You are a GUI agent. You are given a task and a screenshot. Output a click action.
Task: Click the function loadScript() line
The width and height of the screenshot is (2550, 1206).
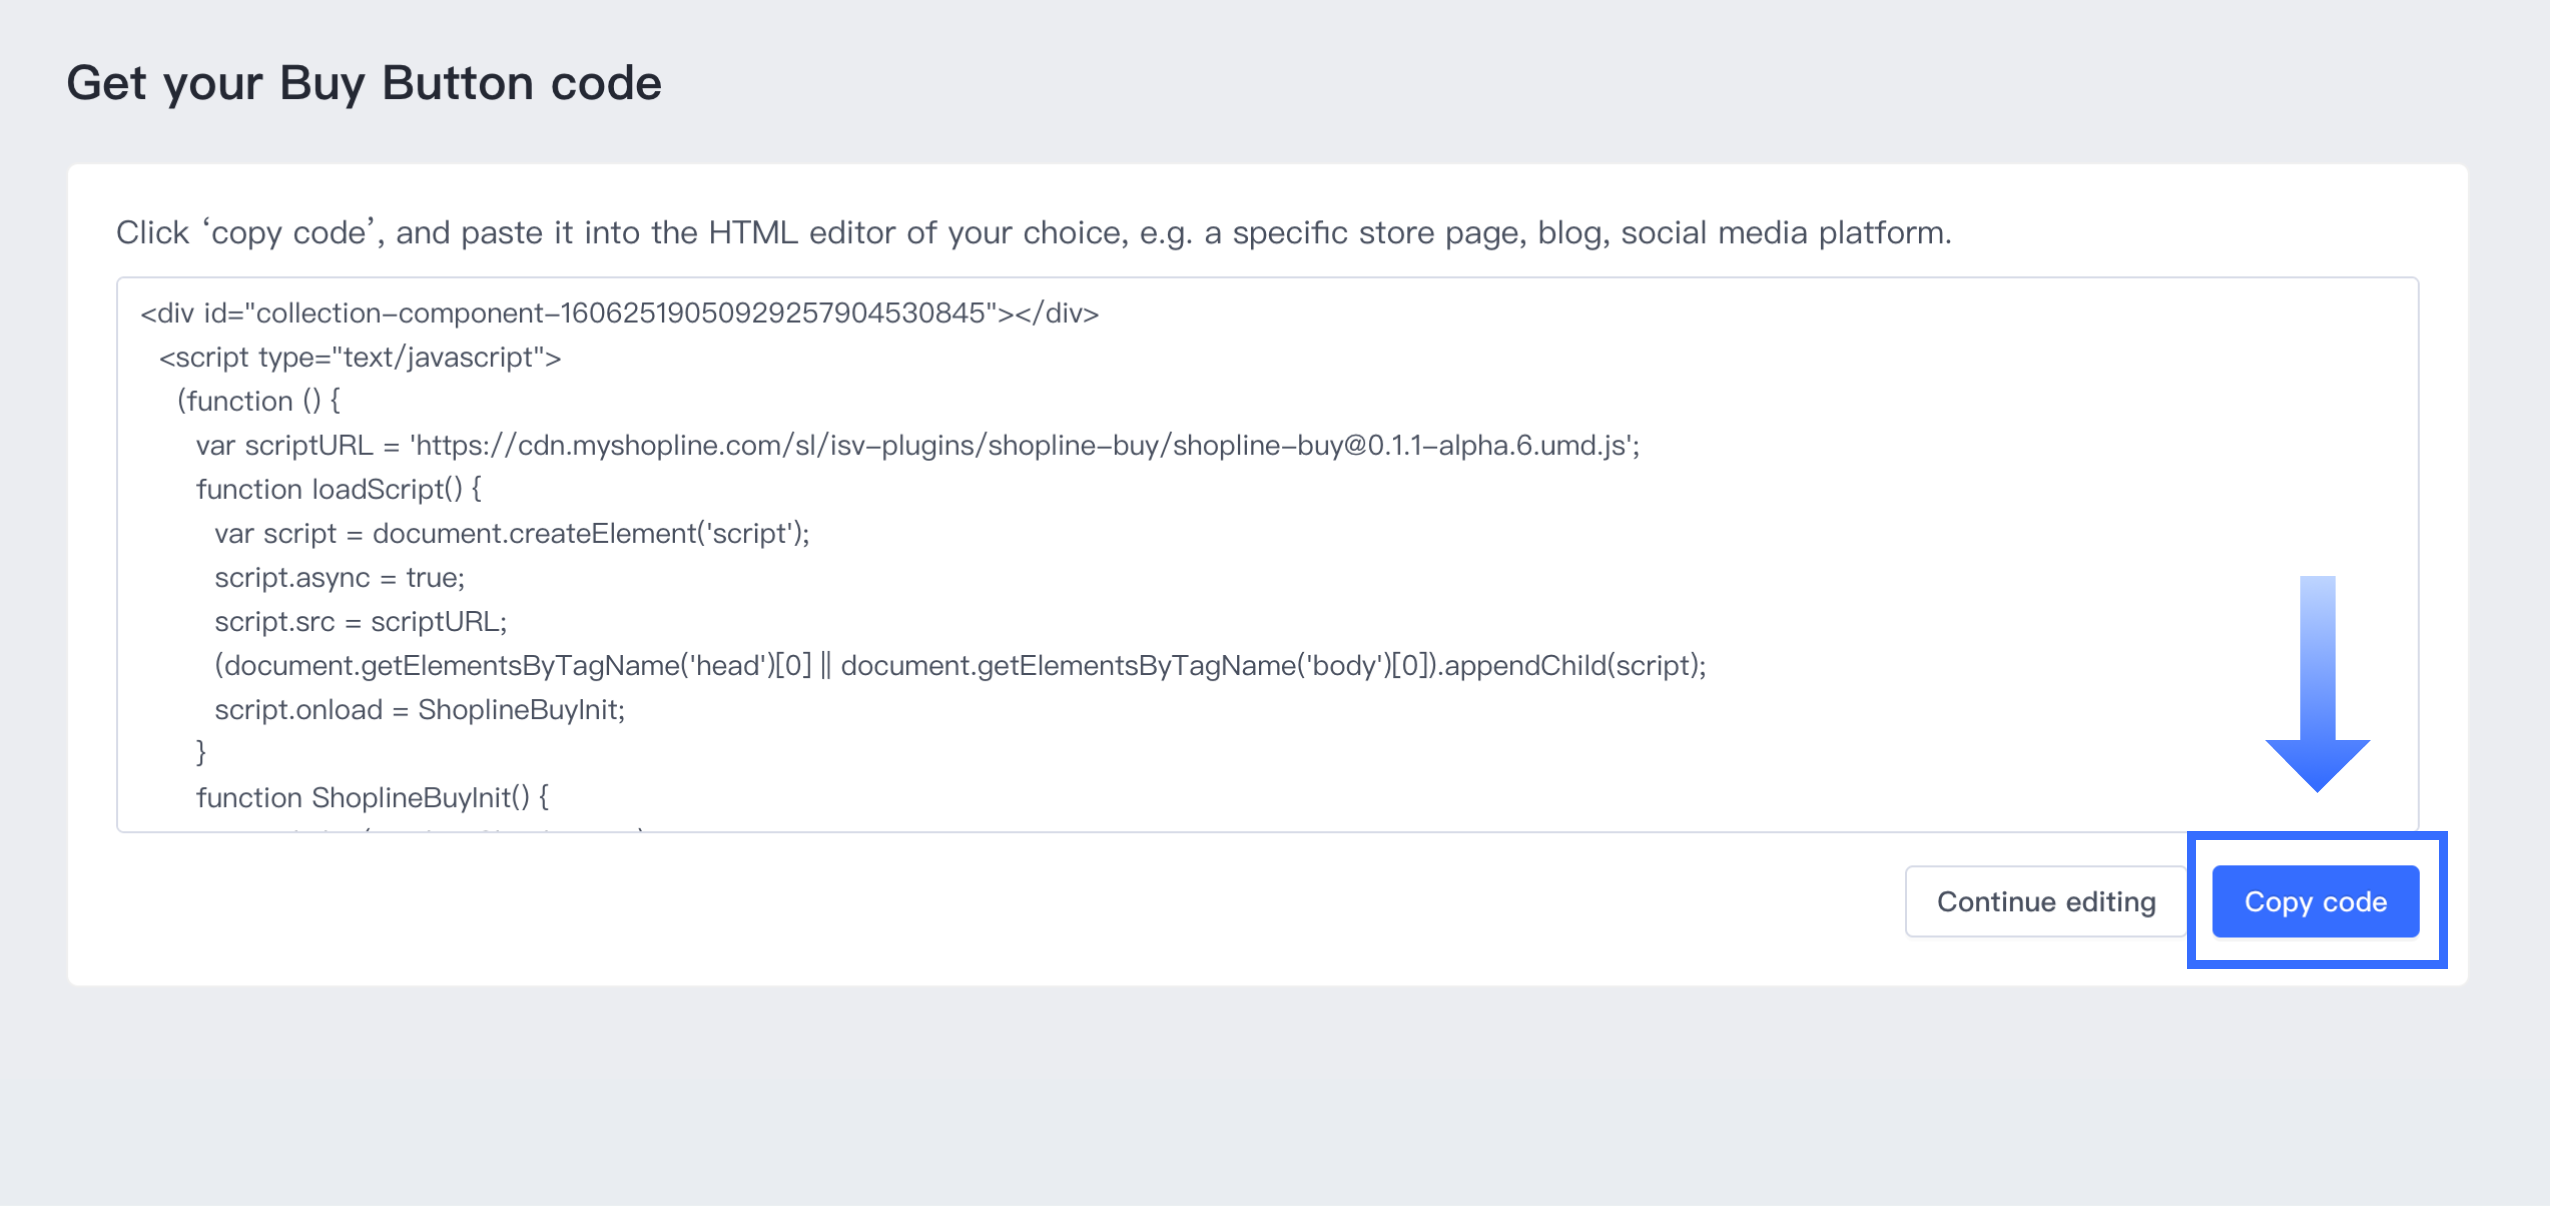[338, 490]
